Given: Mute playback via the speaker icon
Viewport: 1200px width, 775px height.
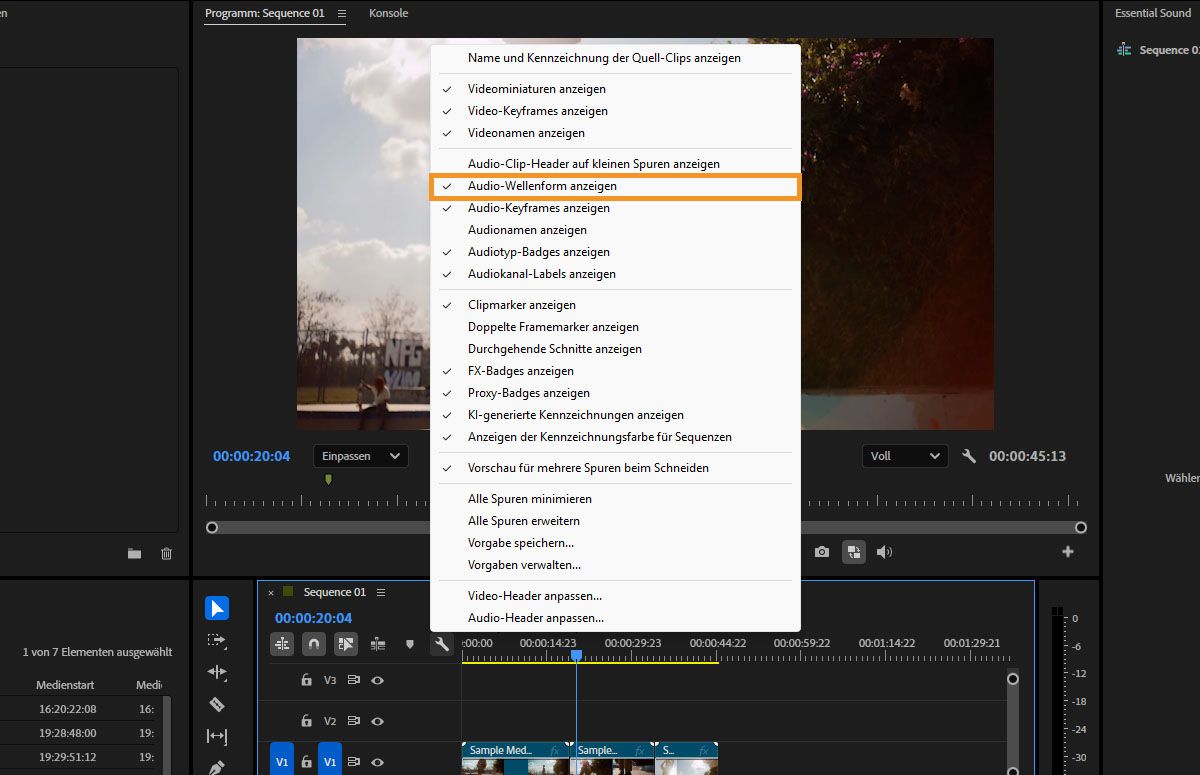Looking at the screenshot, I should (884, 551).
